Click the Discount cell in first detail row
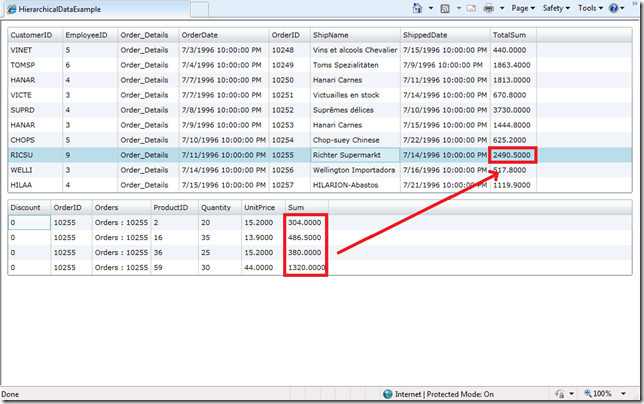644x404 pixels. point(28,222)
